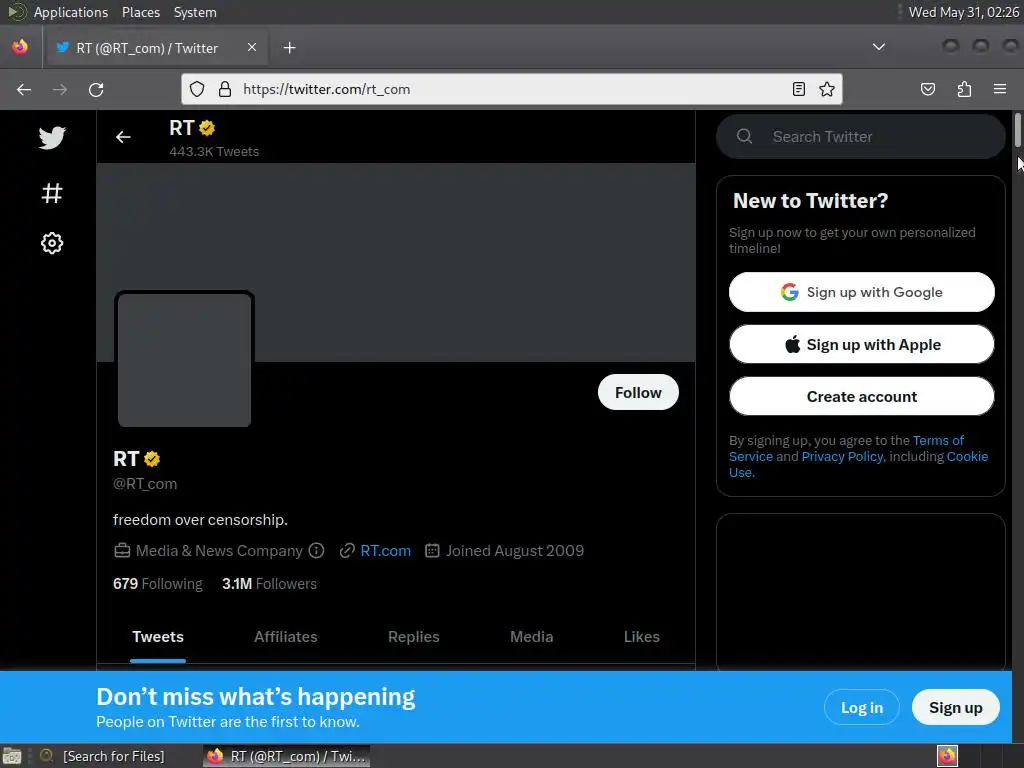
Task: Reload the page with refresh icon
Action: pyautogui.click(x=96, y=89)
